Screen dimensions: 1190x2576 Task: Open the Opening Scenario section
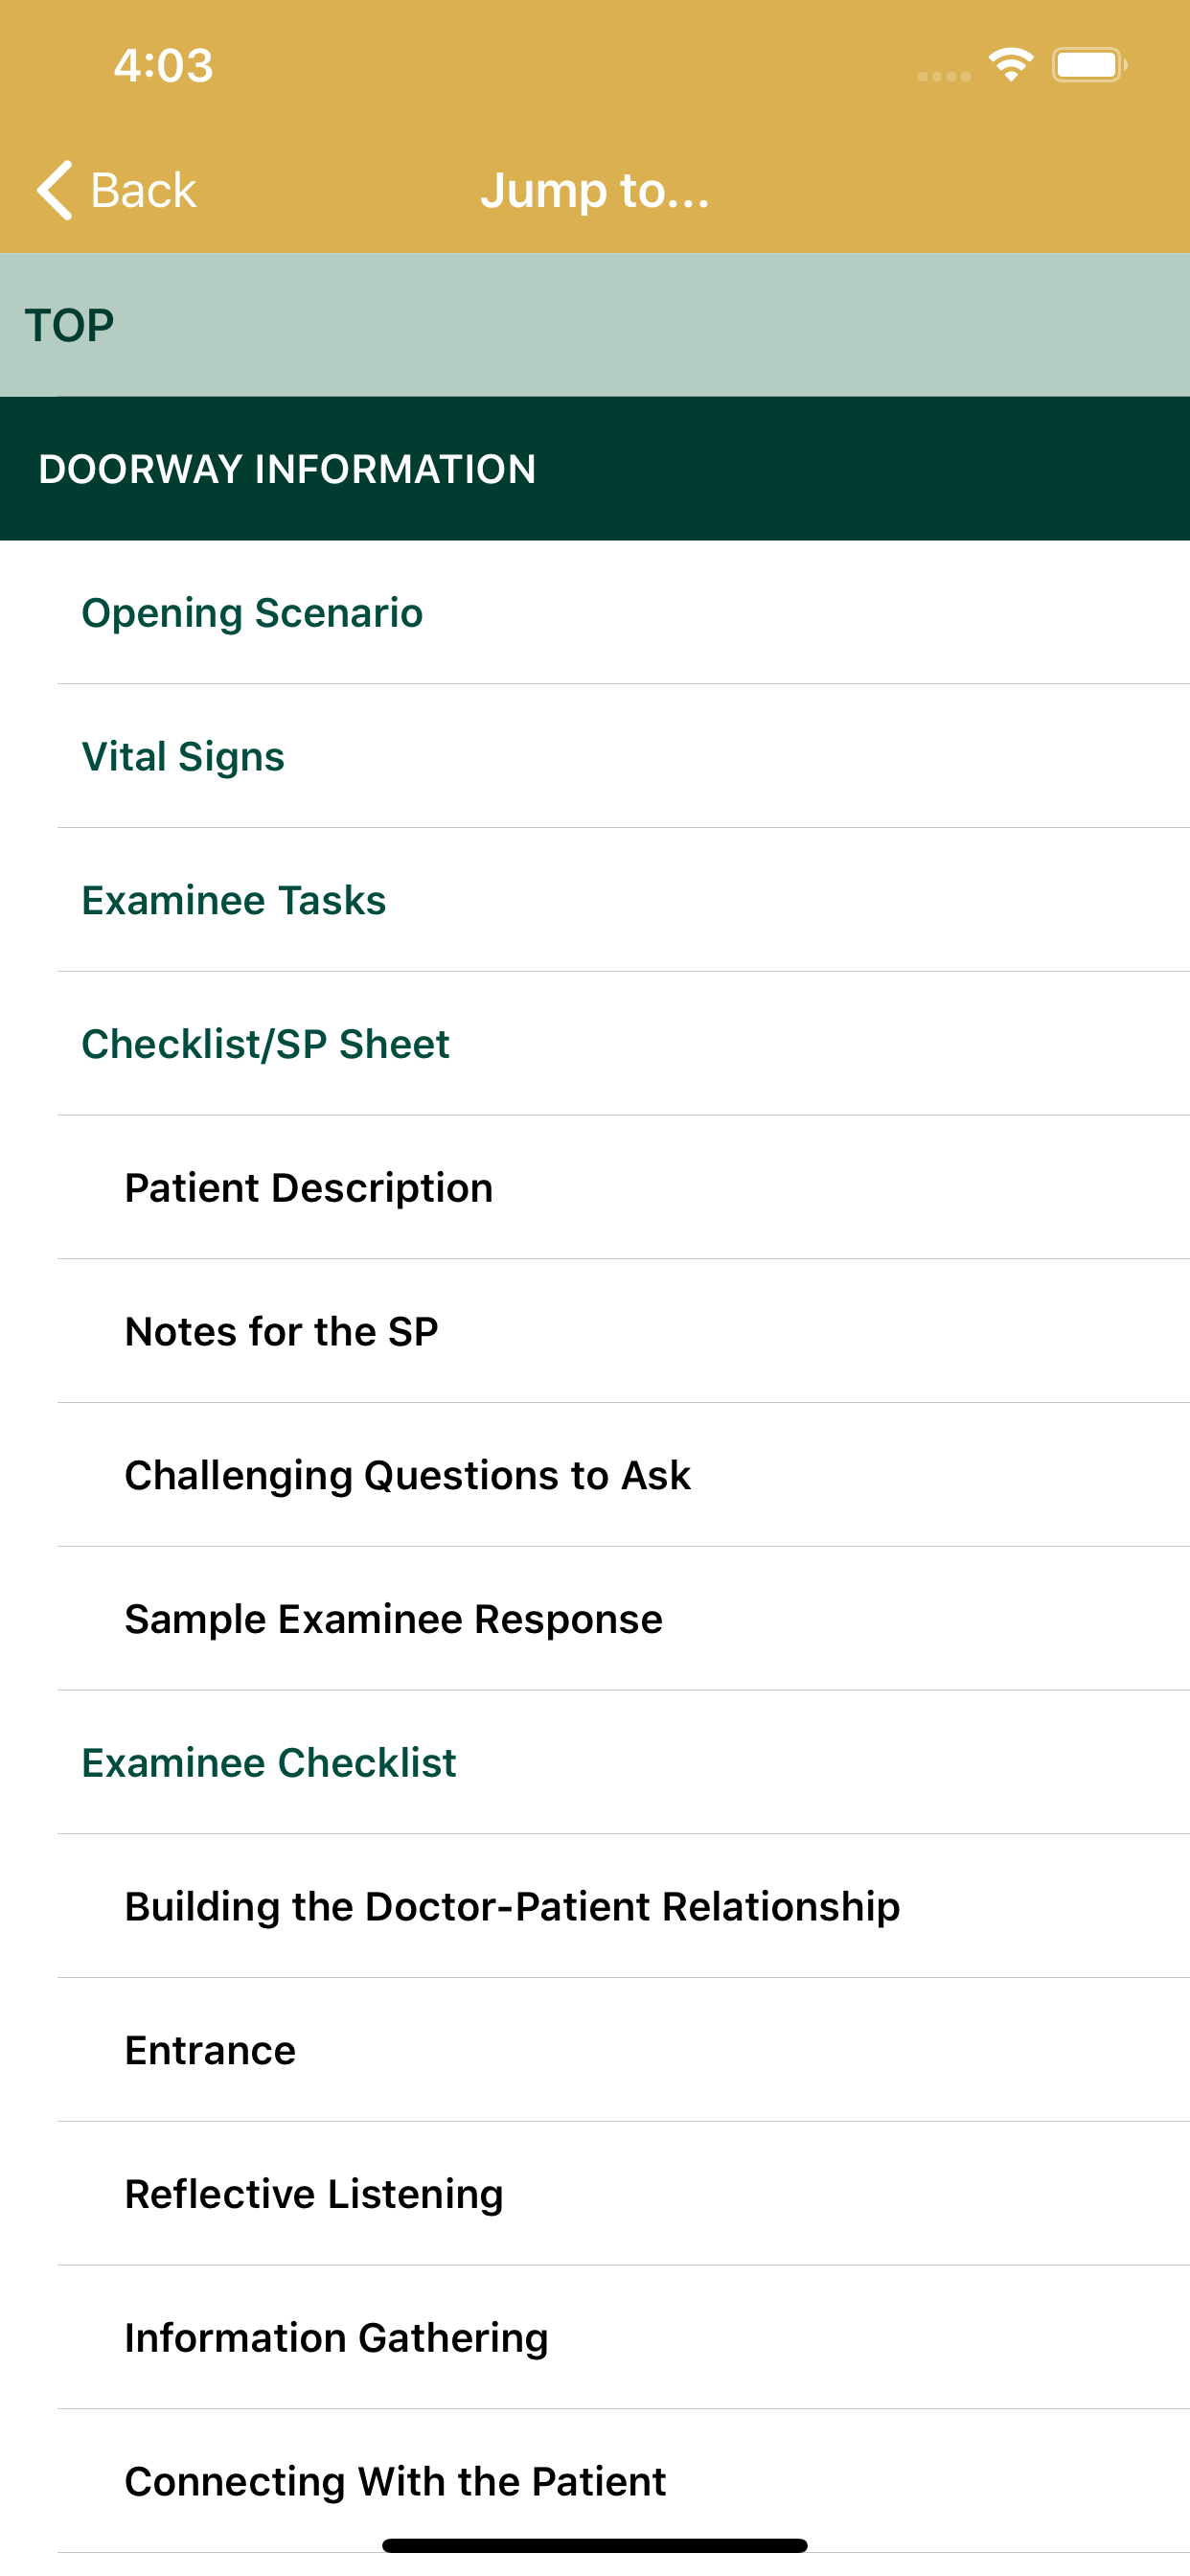point(252,613)
